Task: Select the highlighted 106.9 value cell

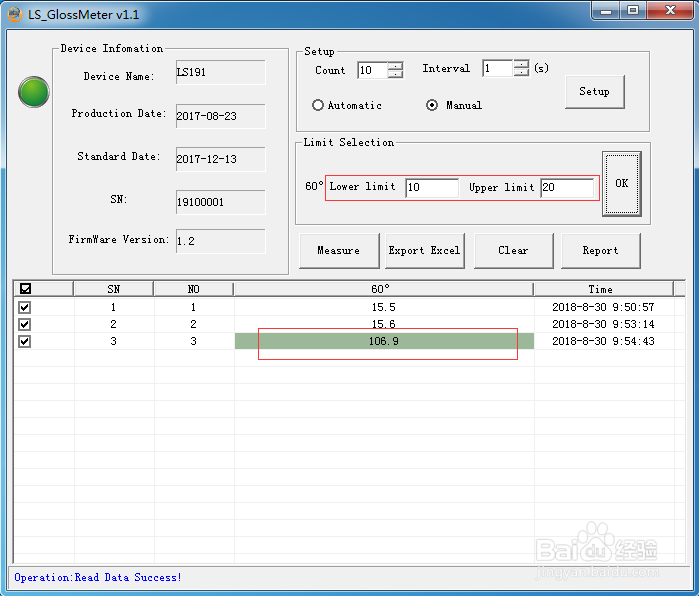Action: pyautogui.click(x=384, y=341)
